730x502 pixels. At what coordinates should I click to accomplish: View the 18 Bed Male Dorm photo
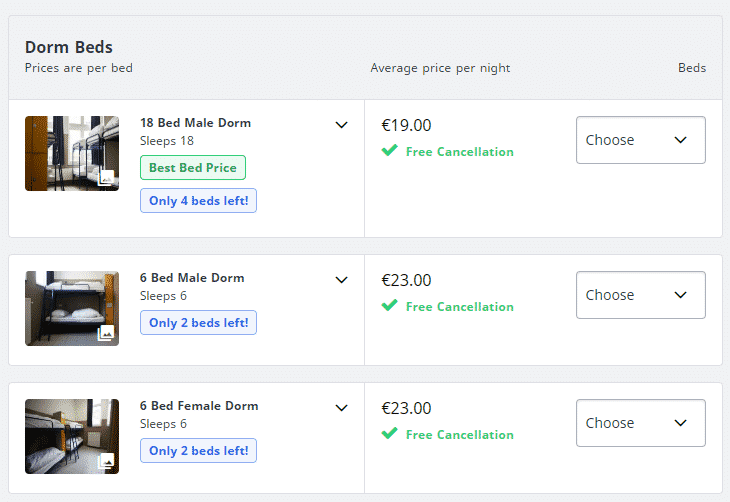tap(72, 153)
